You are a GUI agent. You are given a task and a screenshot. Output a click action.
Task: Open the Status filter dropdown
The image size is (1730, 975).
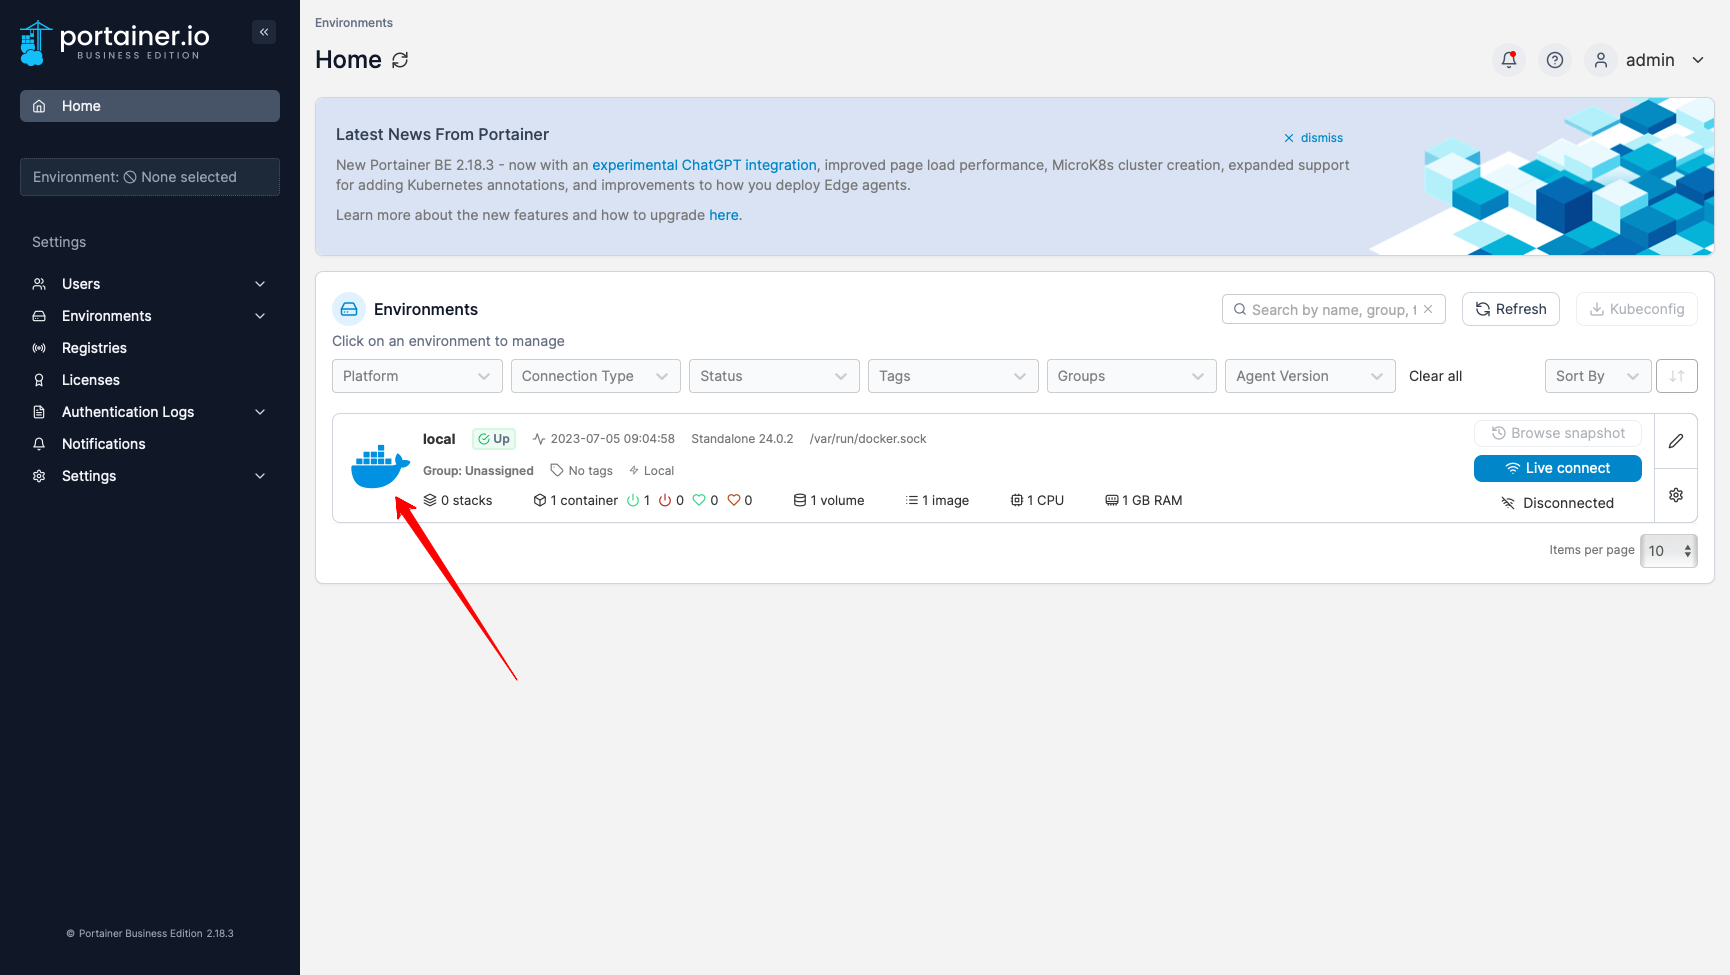[x=775, y=376]
